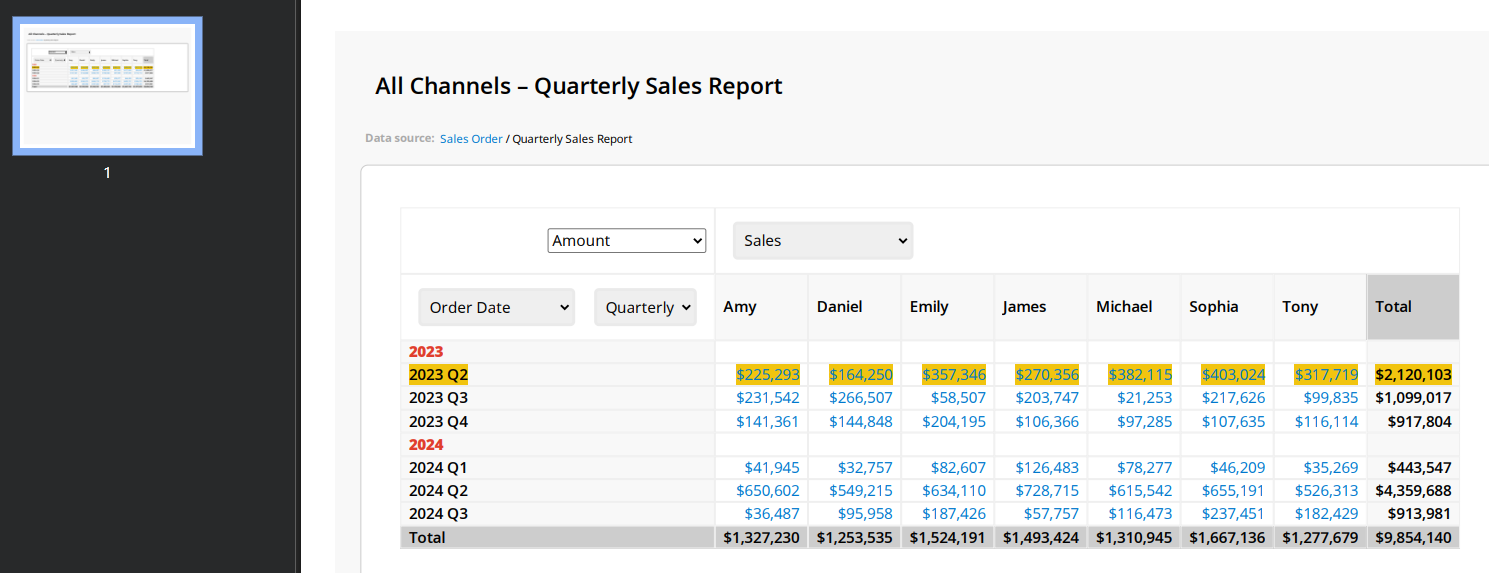Click the Sales Order data source link
Image resolution: width=1489 pixels, height=573 pixels.
coord(471,139)
